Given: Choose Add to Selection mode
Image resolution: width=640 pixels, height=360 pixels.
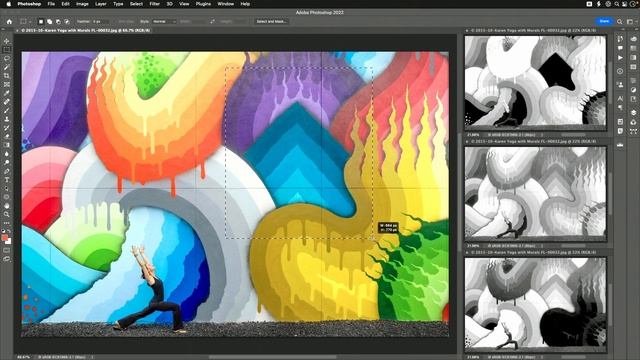Looking at the screenshot, I should point(49,21).
